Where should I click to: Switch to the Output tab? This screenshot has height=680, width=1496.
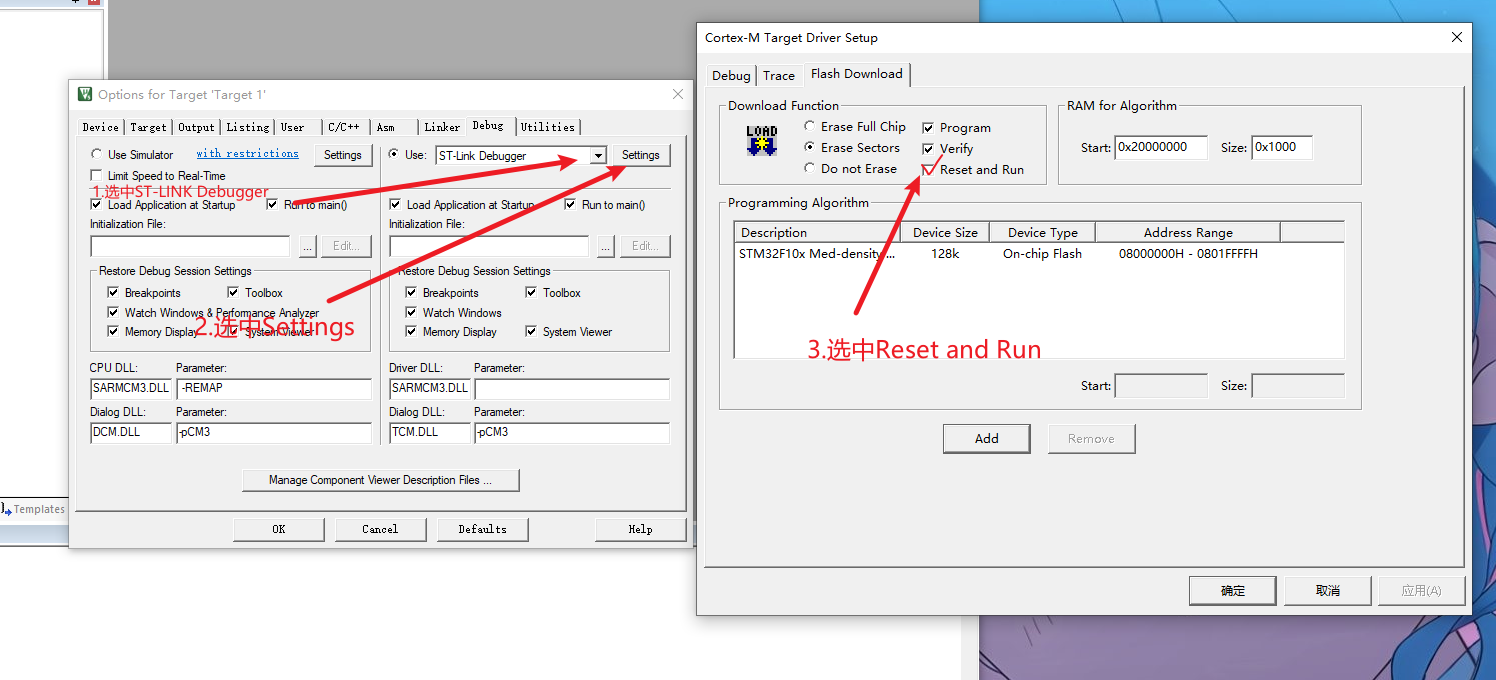(x=196, y=127)
